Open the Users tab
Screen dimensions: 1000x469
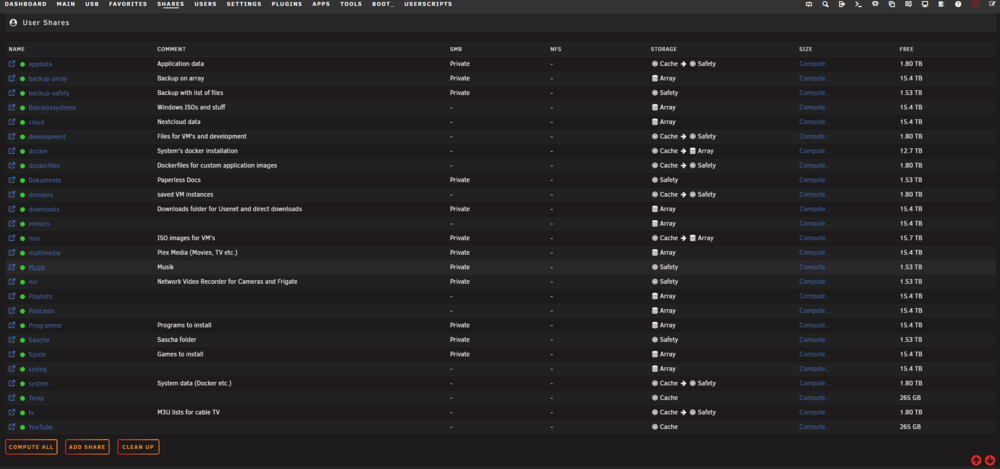pyautogui.click(x=205, y=4)
